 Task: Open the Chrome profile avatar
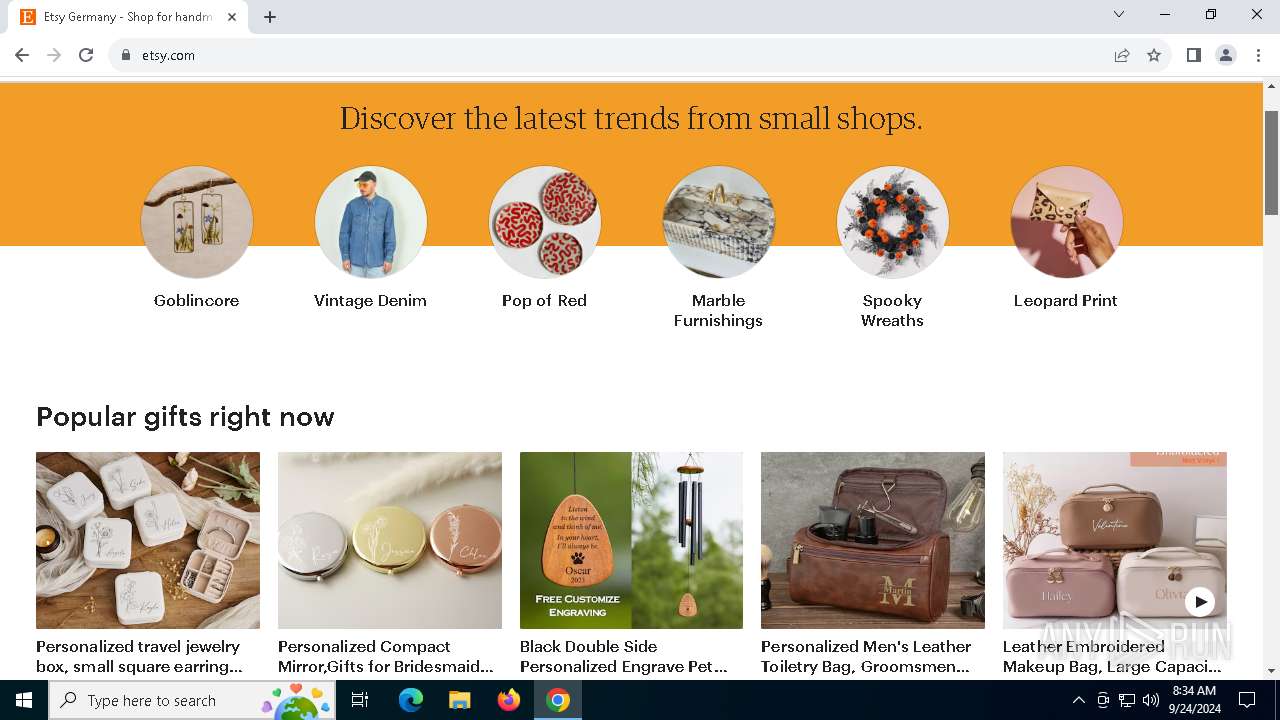click(1226, 55)
